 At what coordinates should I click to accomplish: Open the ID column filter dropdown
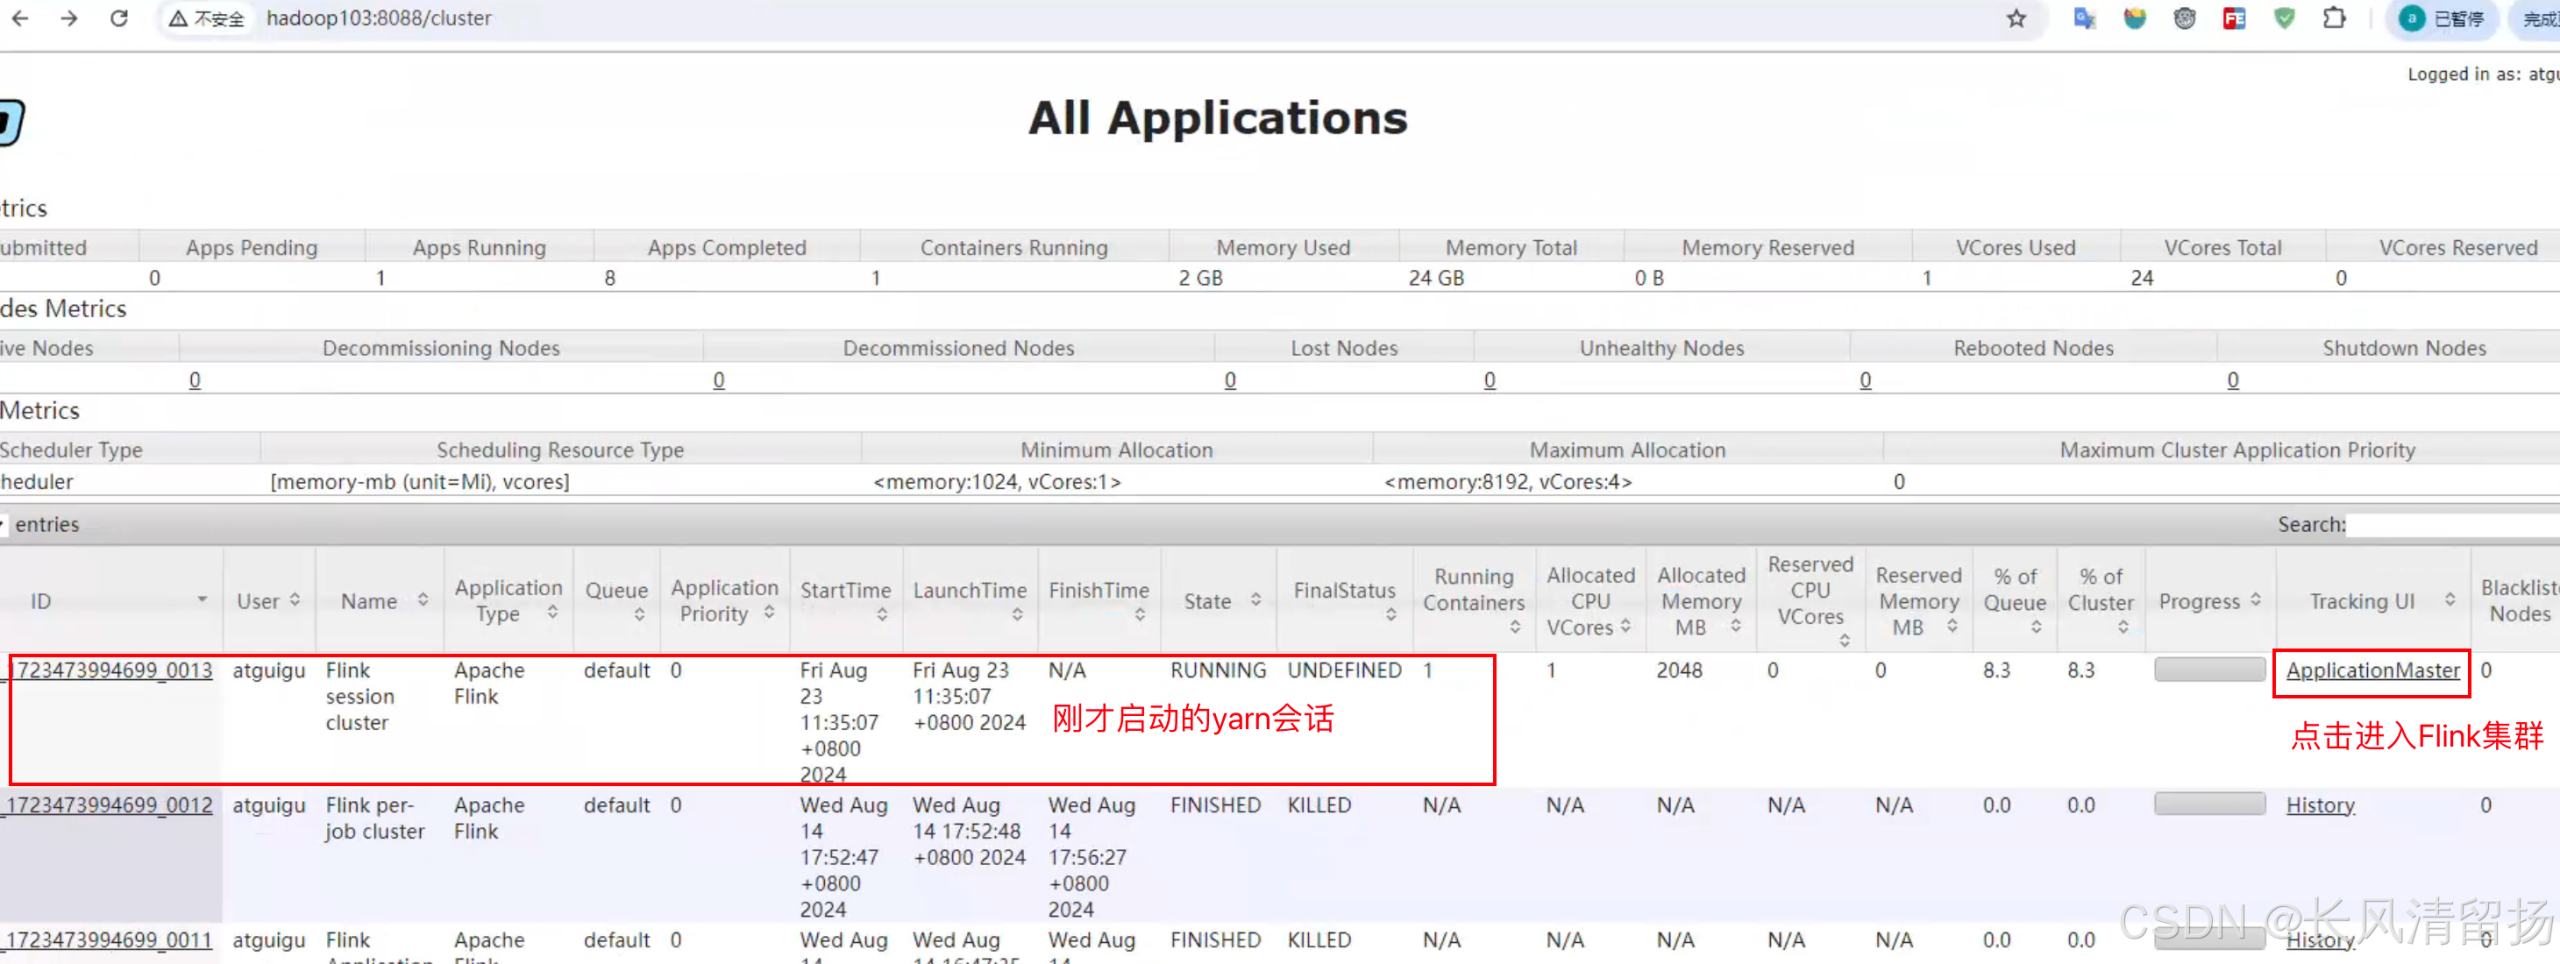click(x=202, y=600)
